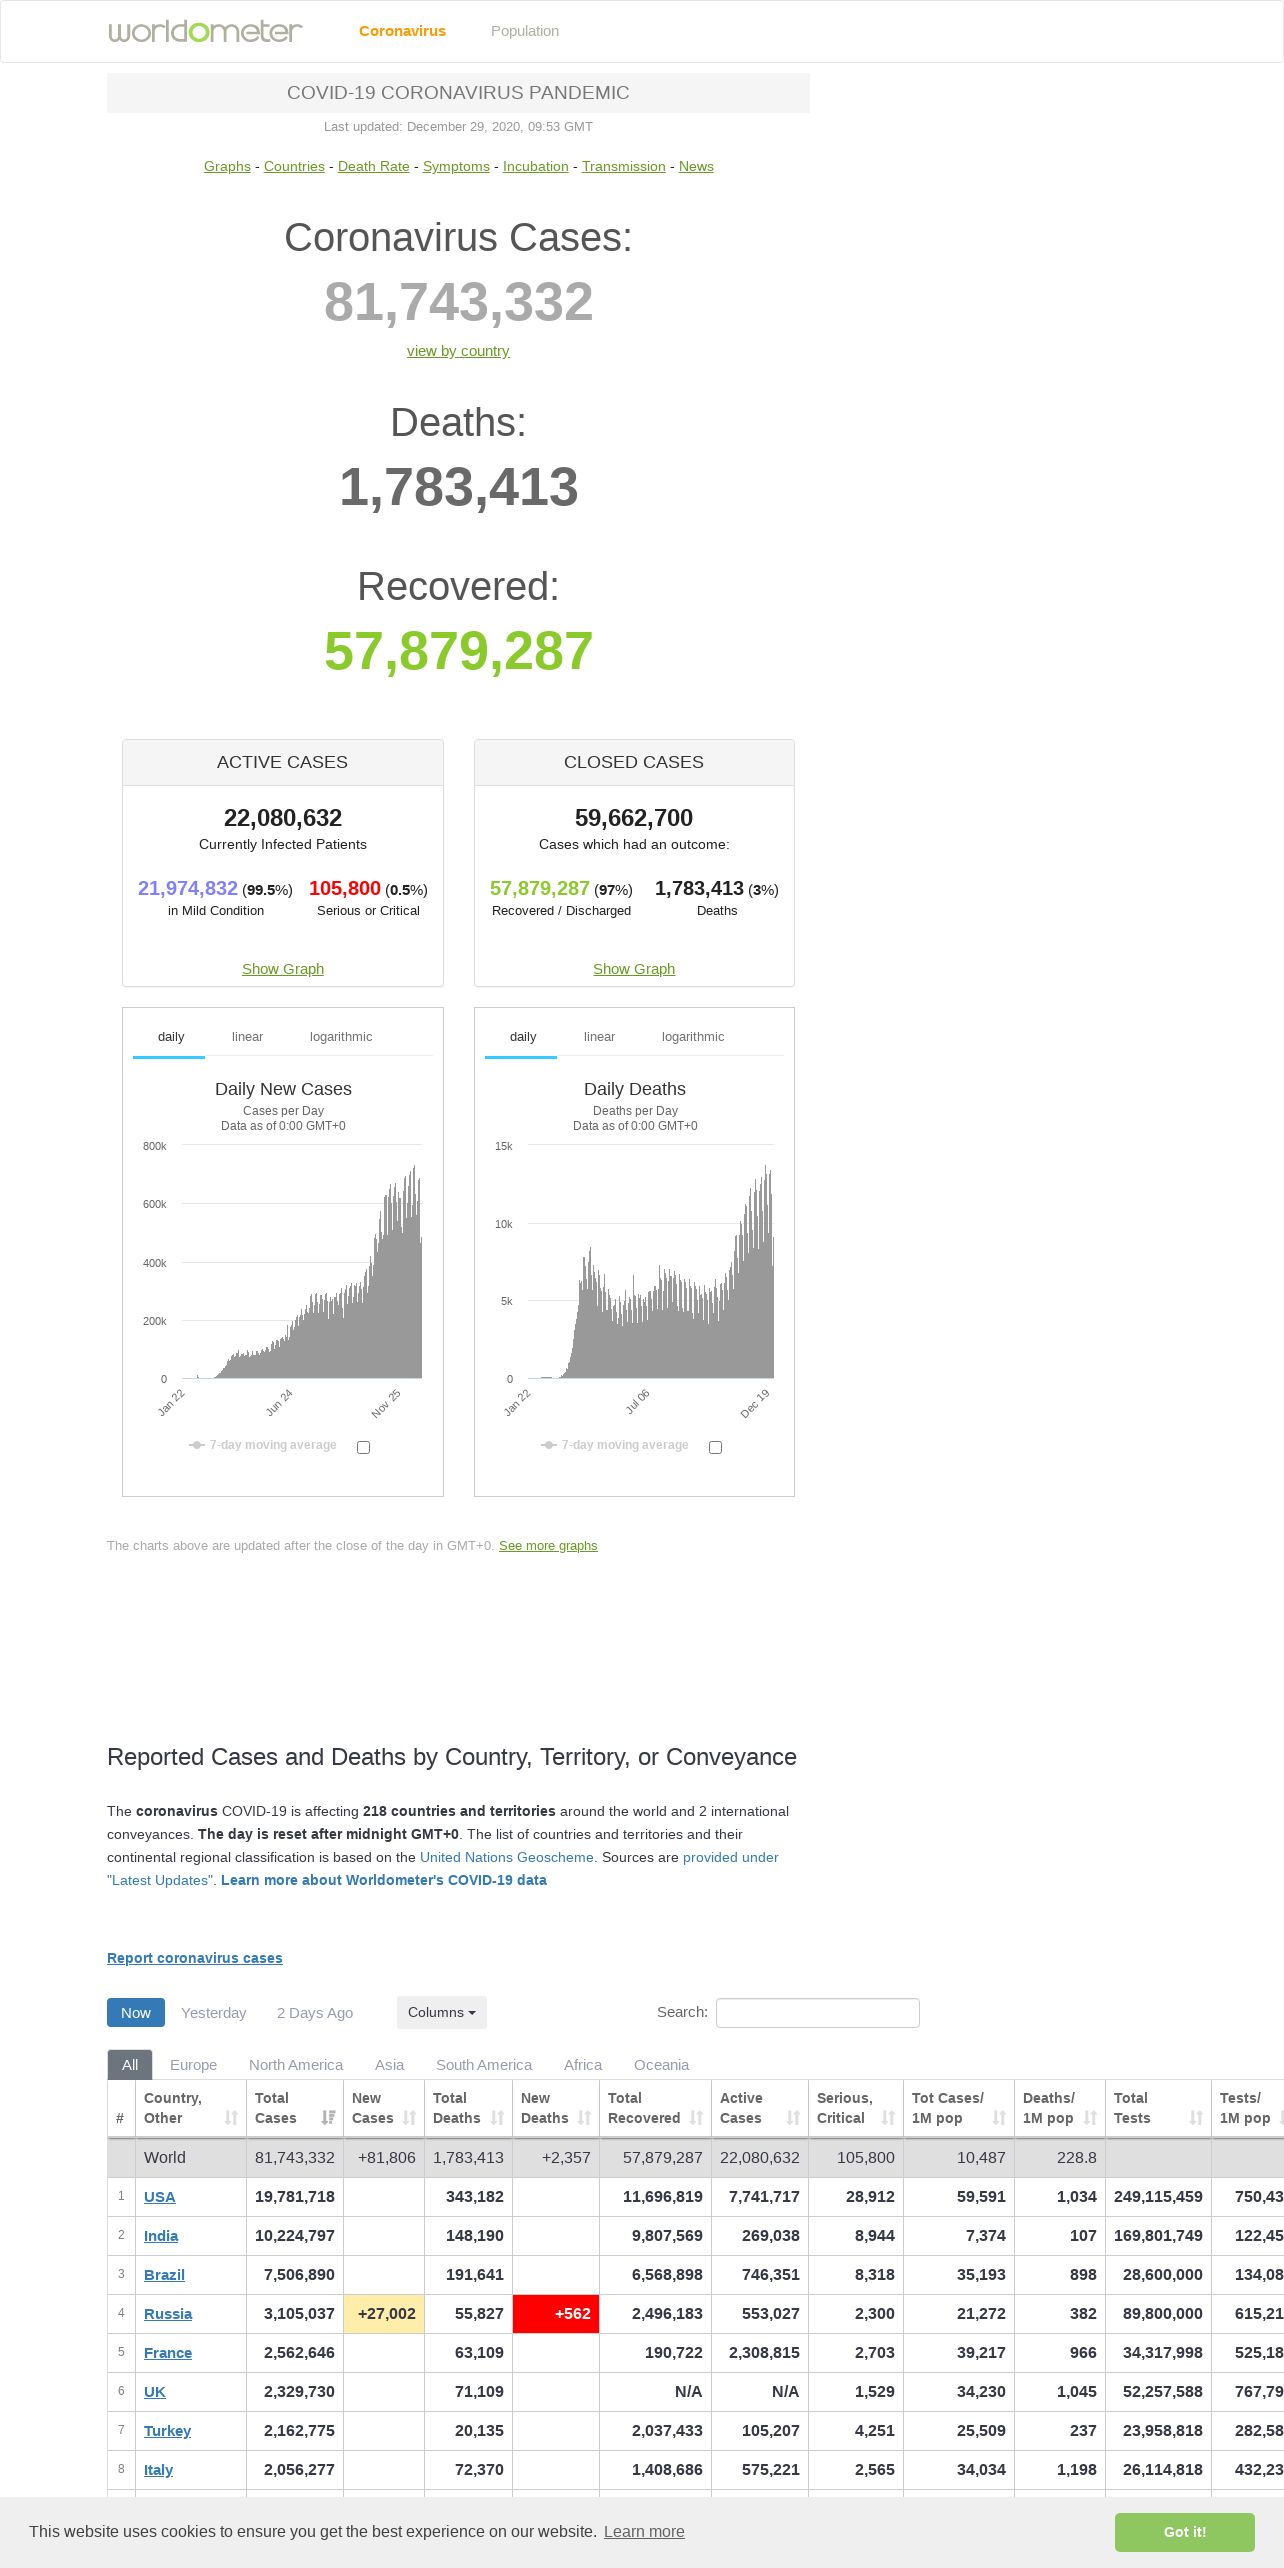The height and width of the screenshot is (2568, 1284).
Task: Switch Daily New Cases chart to logarithmic tab
Action: point(341,1037)
